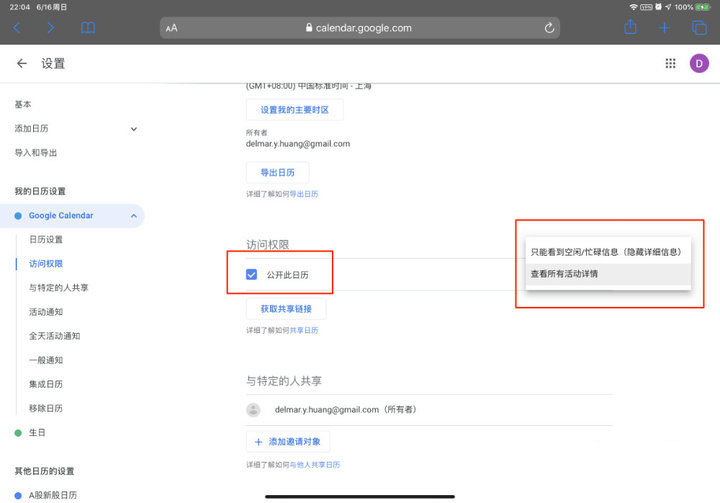
Task: Open 全天活动通知 sidebar item
Action: click(55, 336)
